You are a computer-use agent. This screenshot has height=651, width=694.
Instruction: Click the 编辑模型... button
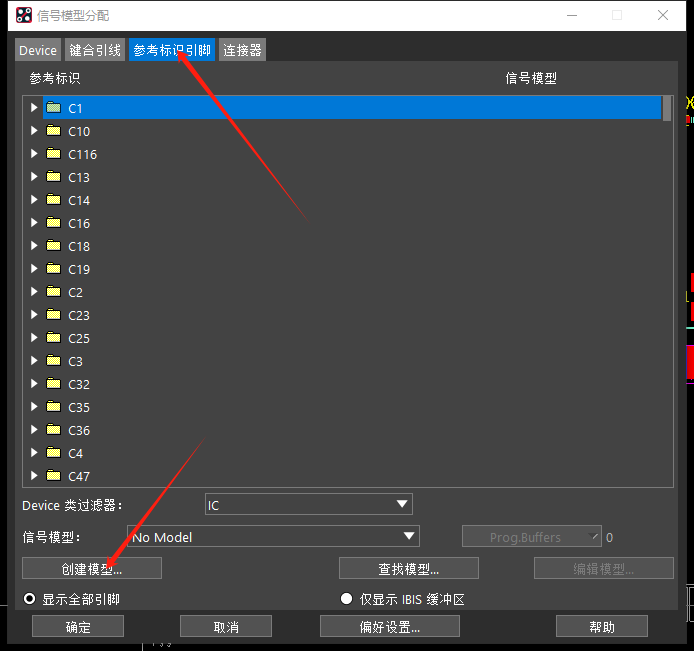pyautogui.click(x=604, y=568)
